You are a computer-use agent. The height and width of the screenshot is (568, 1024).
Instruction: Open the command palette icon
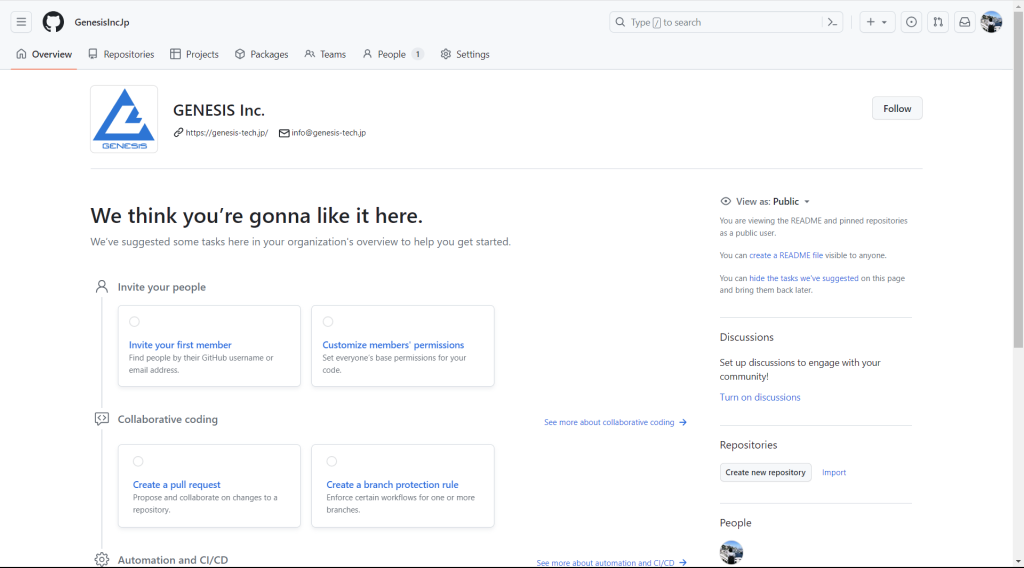click(x=832, y=22)
